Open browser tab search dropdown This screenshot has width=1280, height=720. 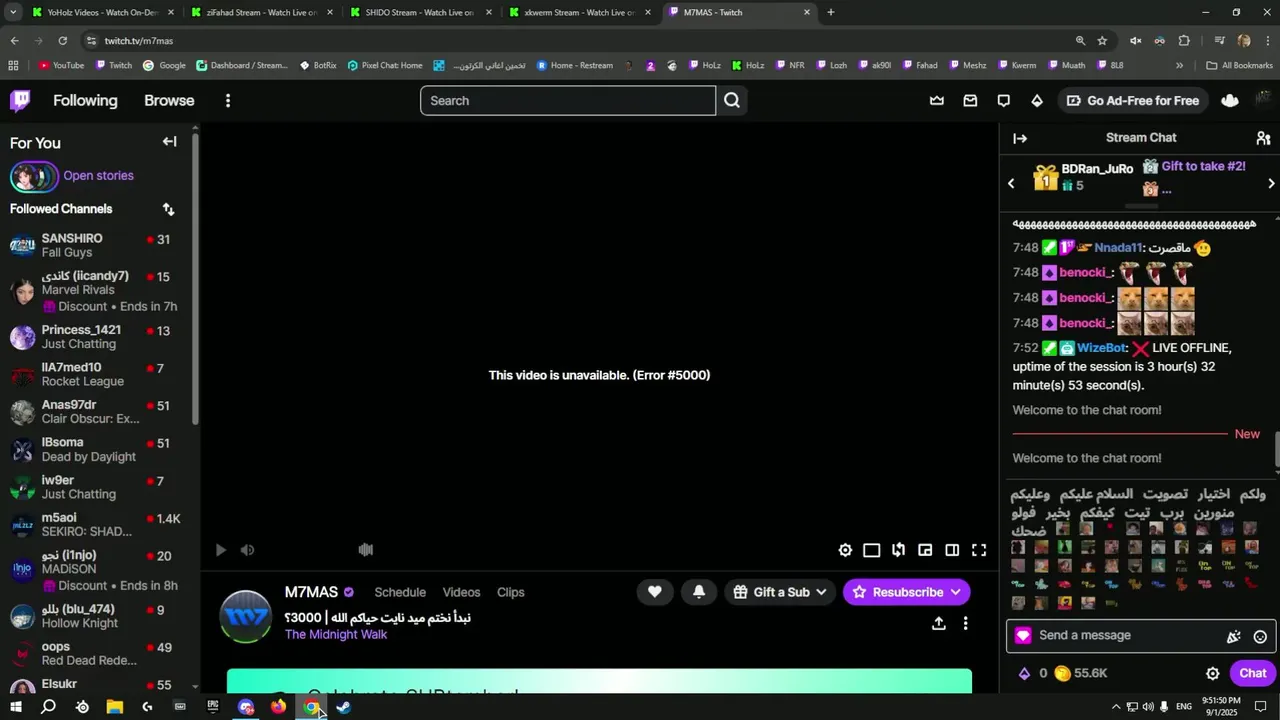13,12
